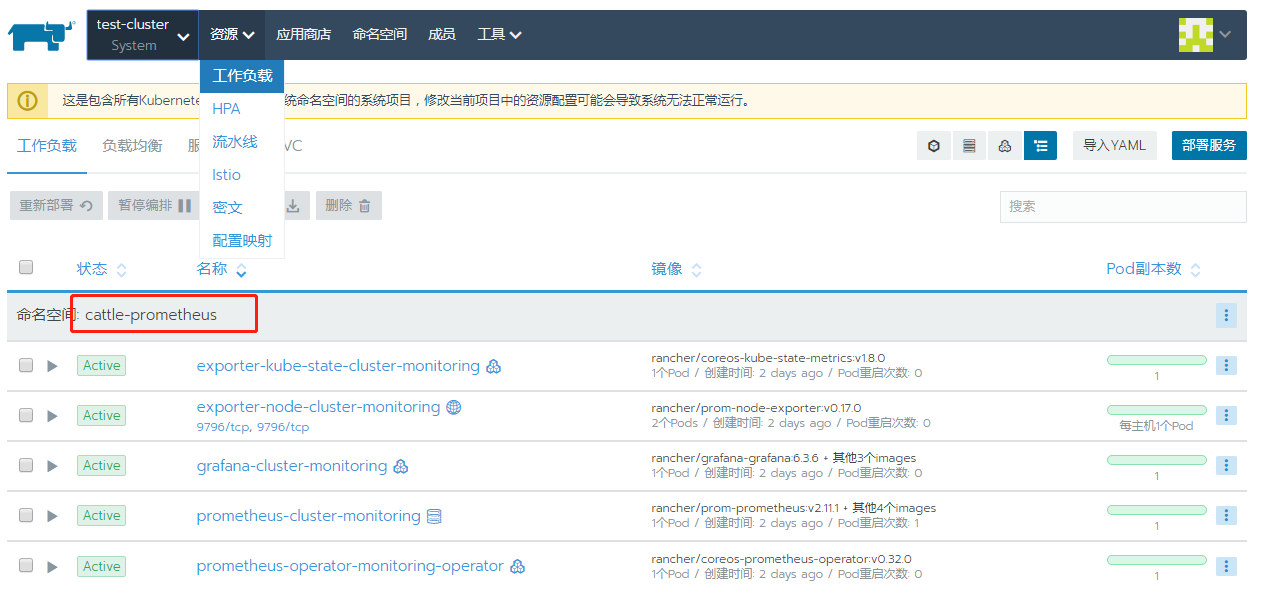Screen dimensions: 1278x591
Task: Click the download workloads icon
Action: pyautogui.click(x=294, y=206)
